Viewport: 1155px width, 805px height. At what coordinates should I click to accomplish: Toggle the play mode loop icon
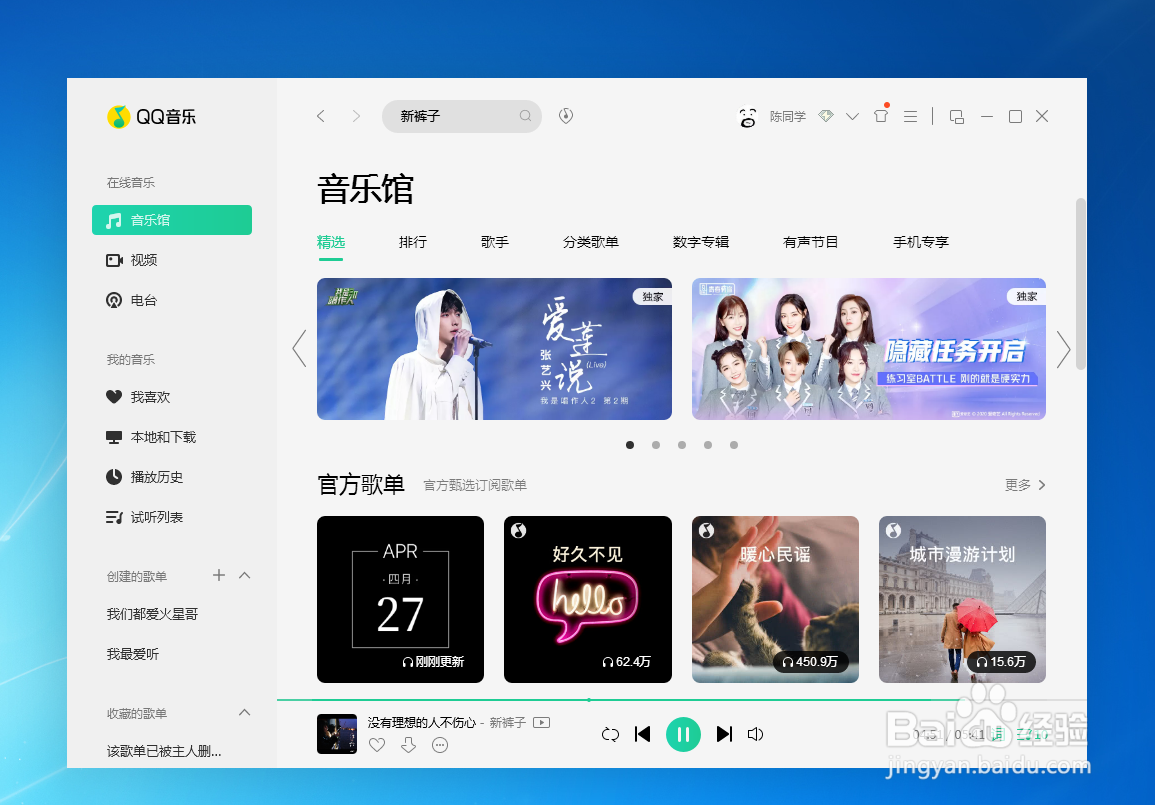click(610, 734)
